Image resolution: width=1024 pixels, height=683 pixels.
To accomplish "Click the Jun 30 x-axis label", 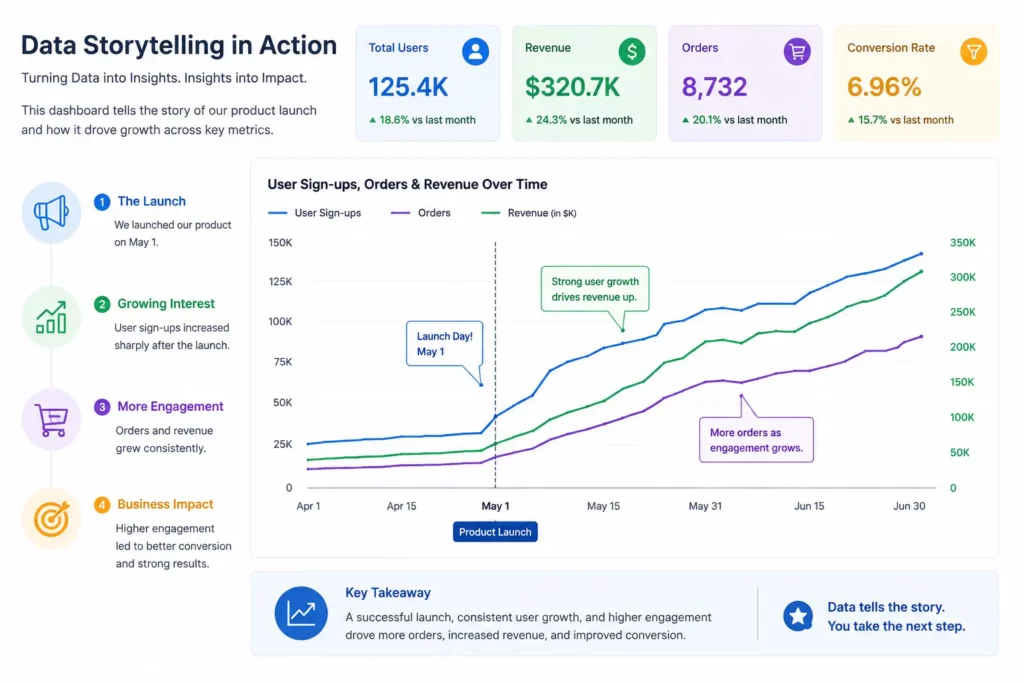I will coord(909,506).
